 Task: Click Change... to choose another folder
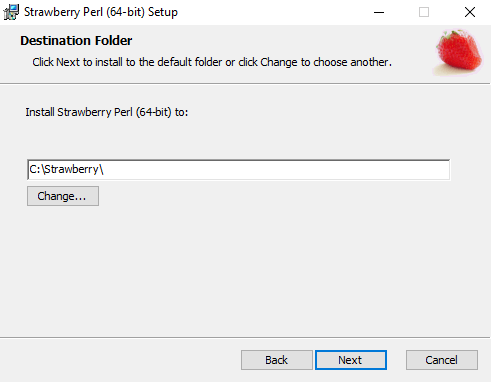click(x=63, y=196)
